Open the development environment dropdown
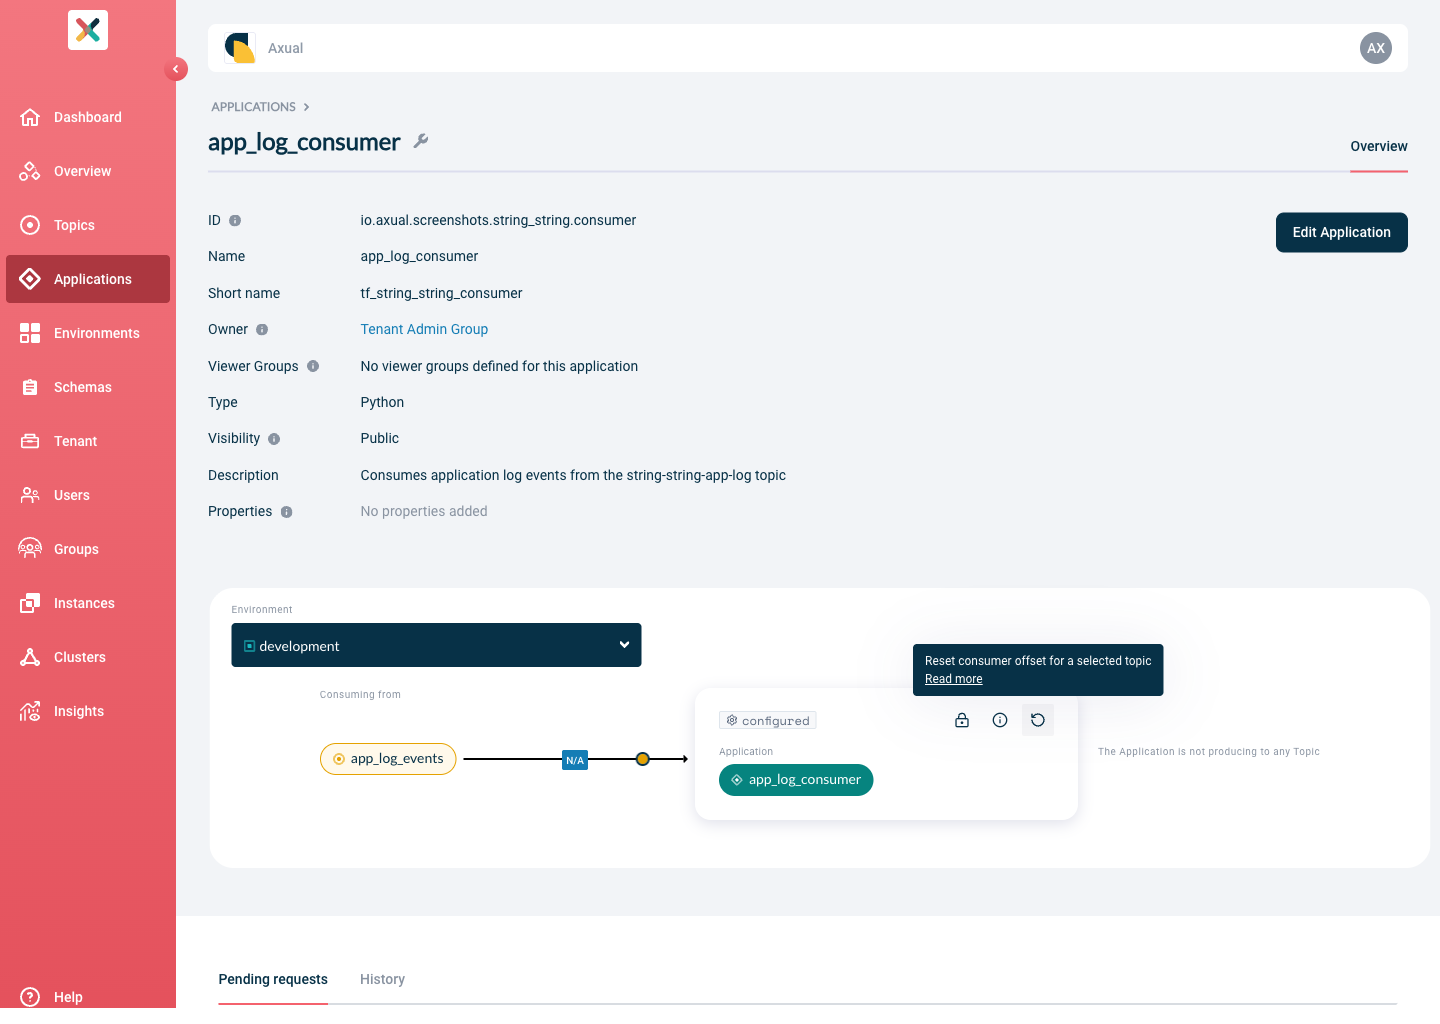The height and width of the screenshot is (1024, 1440). 436,645
